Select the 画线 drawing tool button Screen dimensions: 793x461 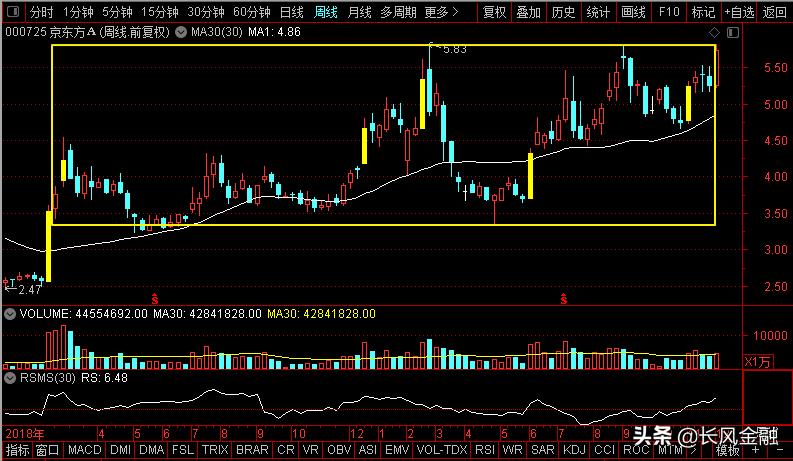click(x=633, y=12)
